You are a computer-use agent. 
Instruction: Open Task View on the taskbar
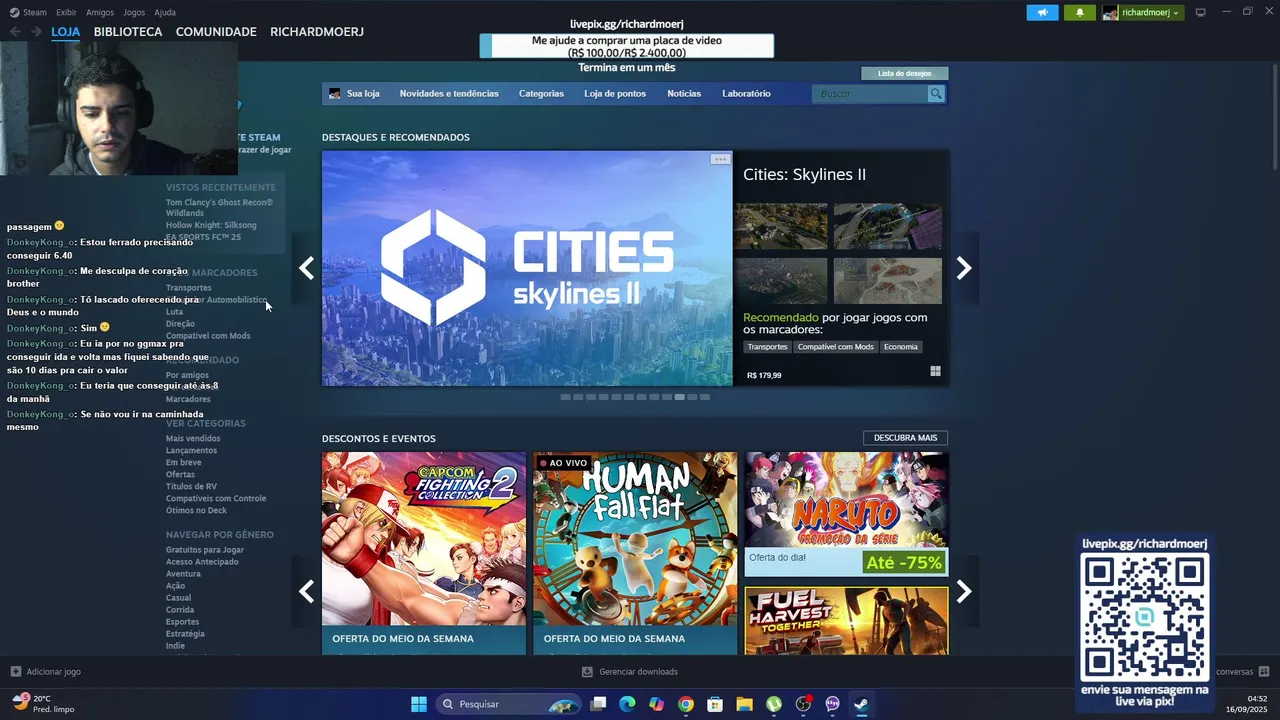point(598,704)
